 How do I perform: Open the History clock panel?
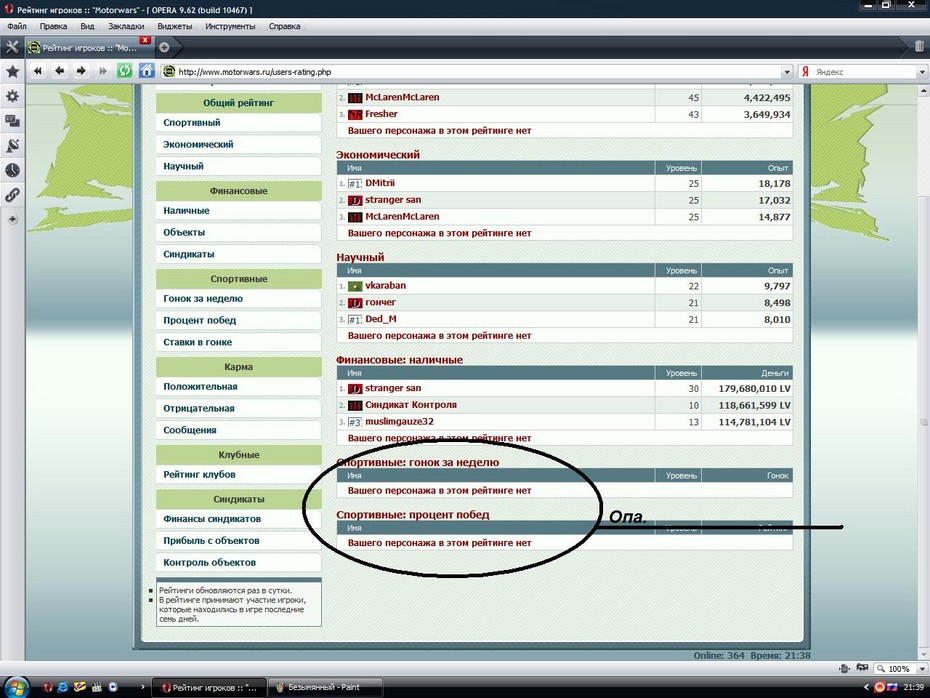pyautogui.click(x=12, y=170)
